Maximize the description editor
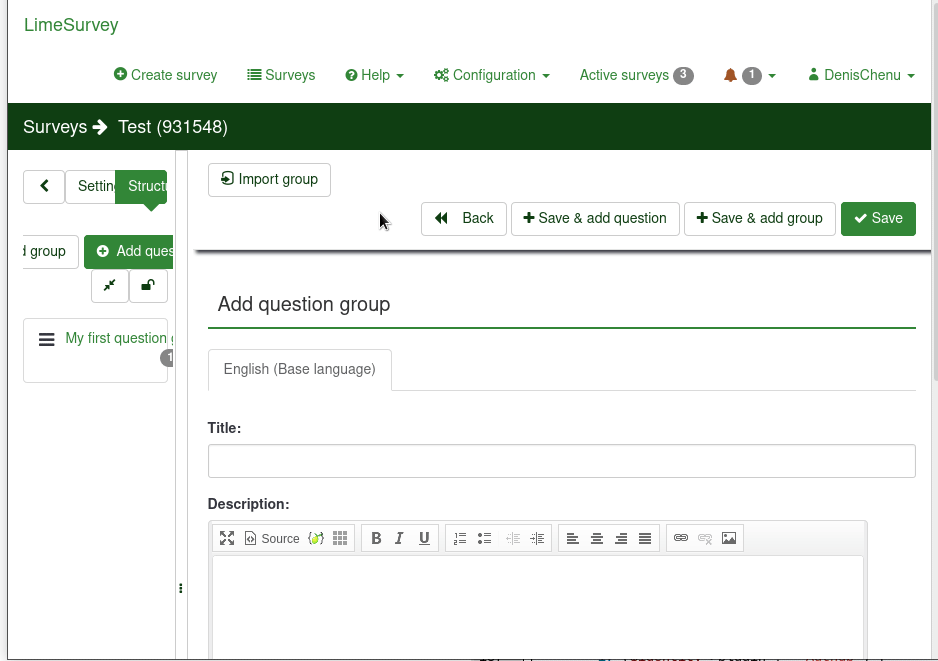 (x=227, y=538)
